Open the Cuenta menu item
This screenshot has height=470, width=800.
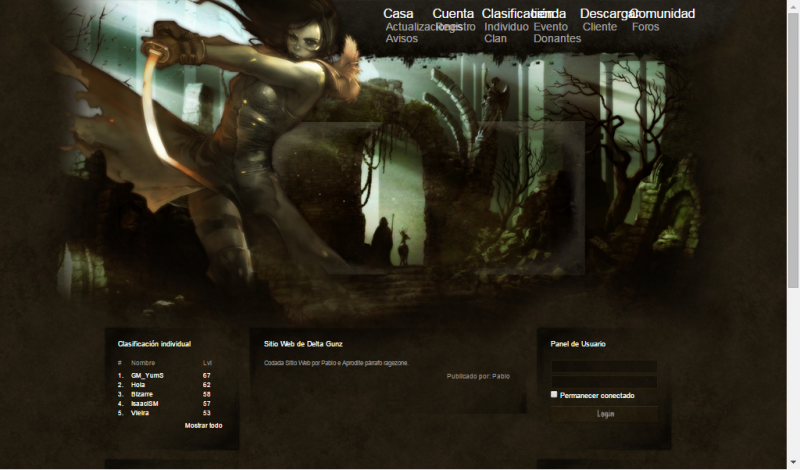453,14
